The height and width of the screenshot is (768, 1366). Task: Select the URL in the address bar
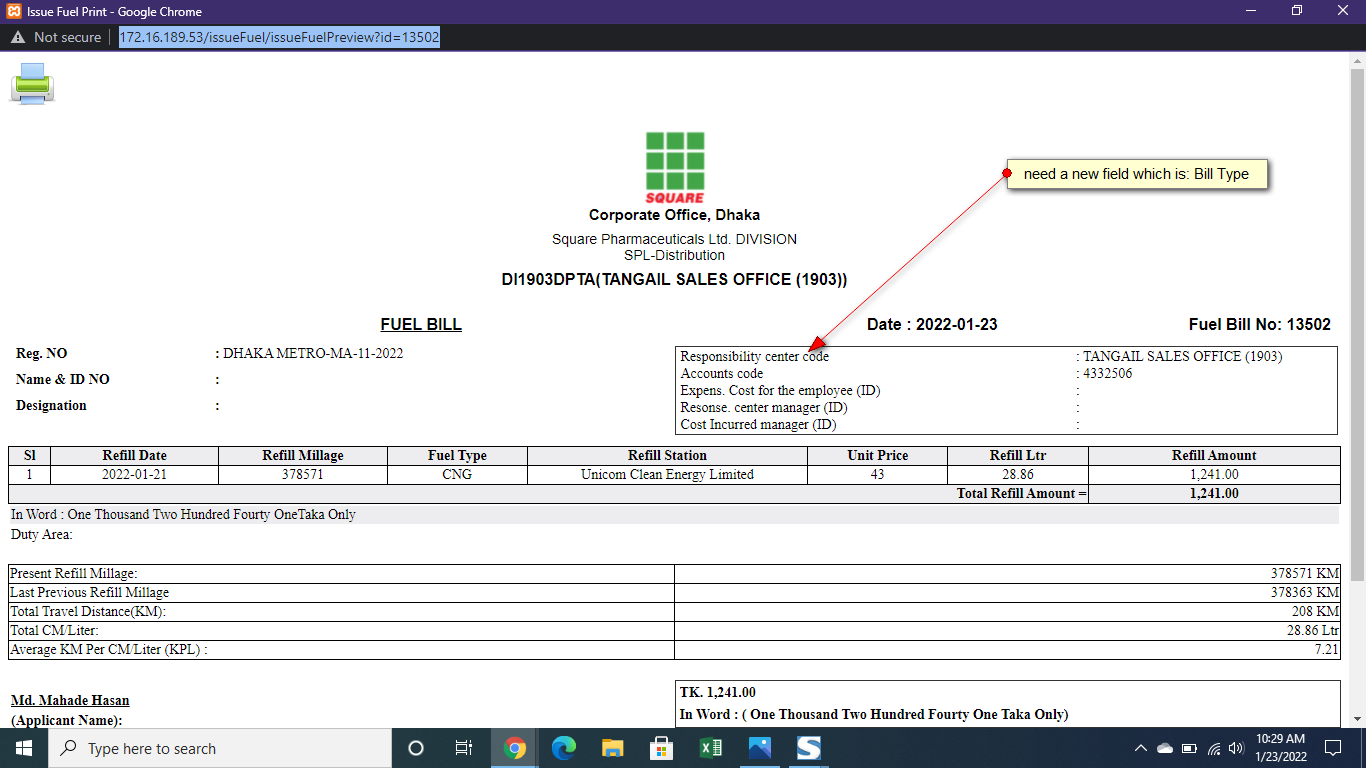[279, 37]
